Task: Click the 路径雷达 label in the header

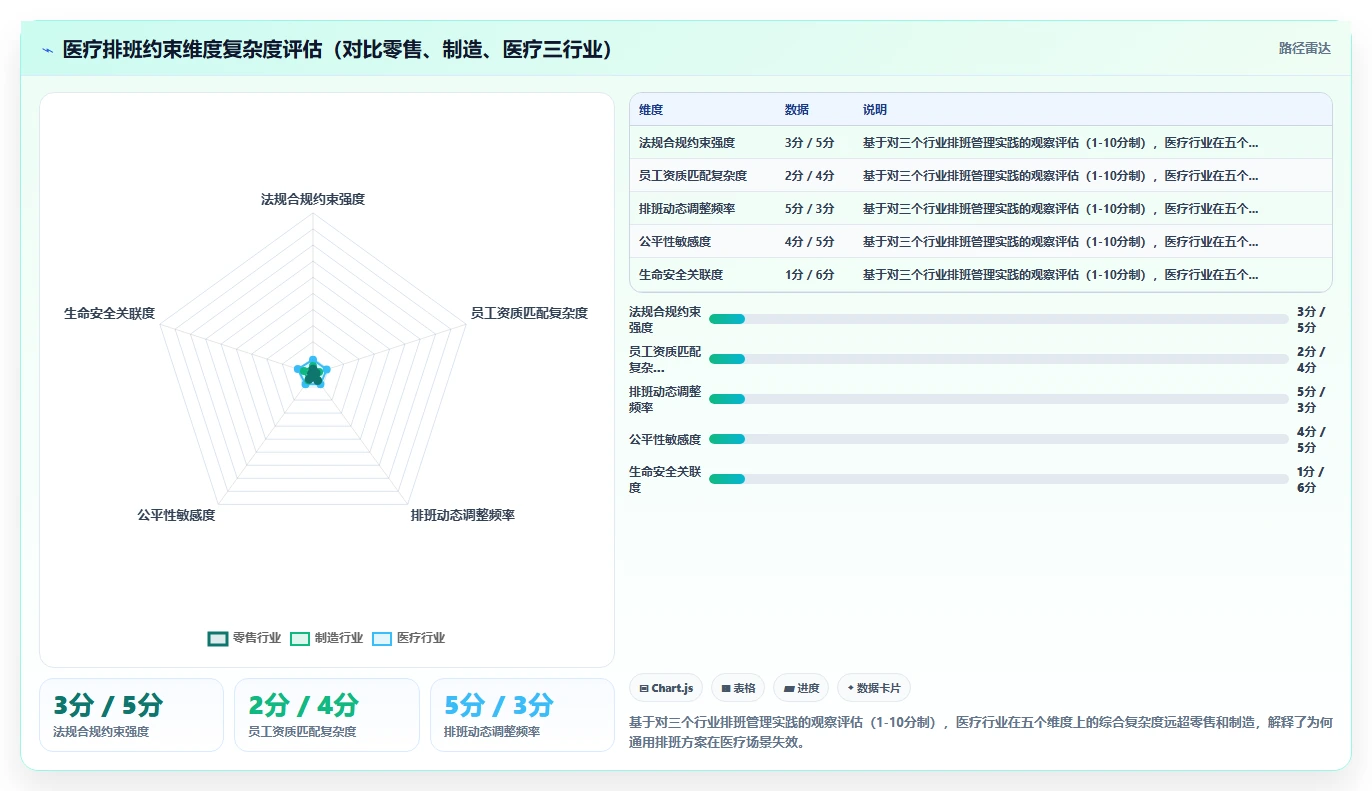Action: 1305,48
